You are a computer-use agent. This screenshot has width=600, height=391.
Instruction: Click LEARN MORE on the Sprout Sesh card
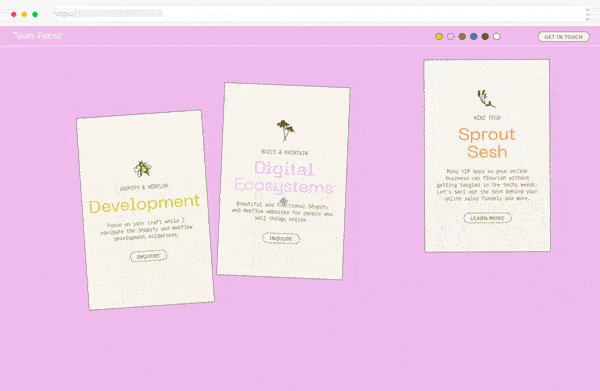(x=488, y=218)
